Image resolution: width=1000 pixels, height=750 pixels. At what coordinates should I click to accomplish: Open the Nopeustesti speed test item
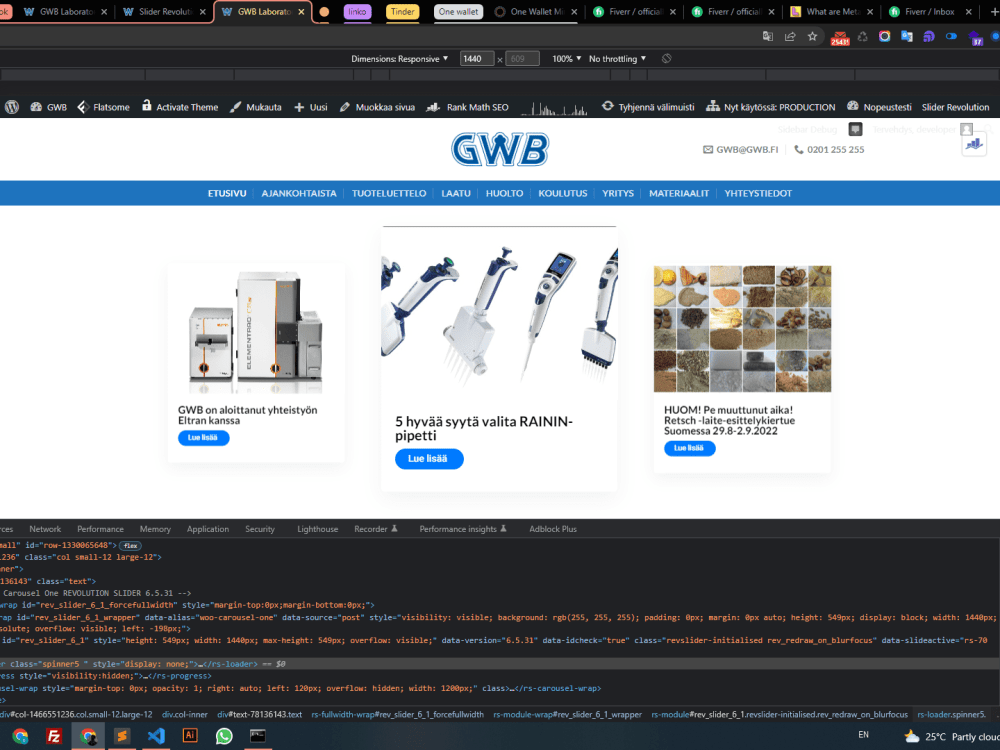coord(879,107)
